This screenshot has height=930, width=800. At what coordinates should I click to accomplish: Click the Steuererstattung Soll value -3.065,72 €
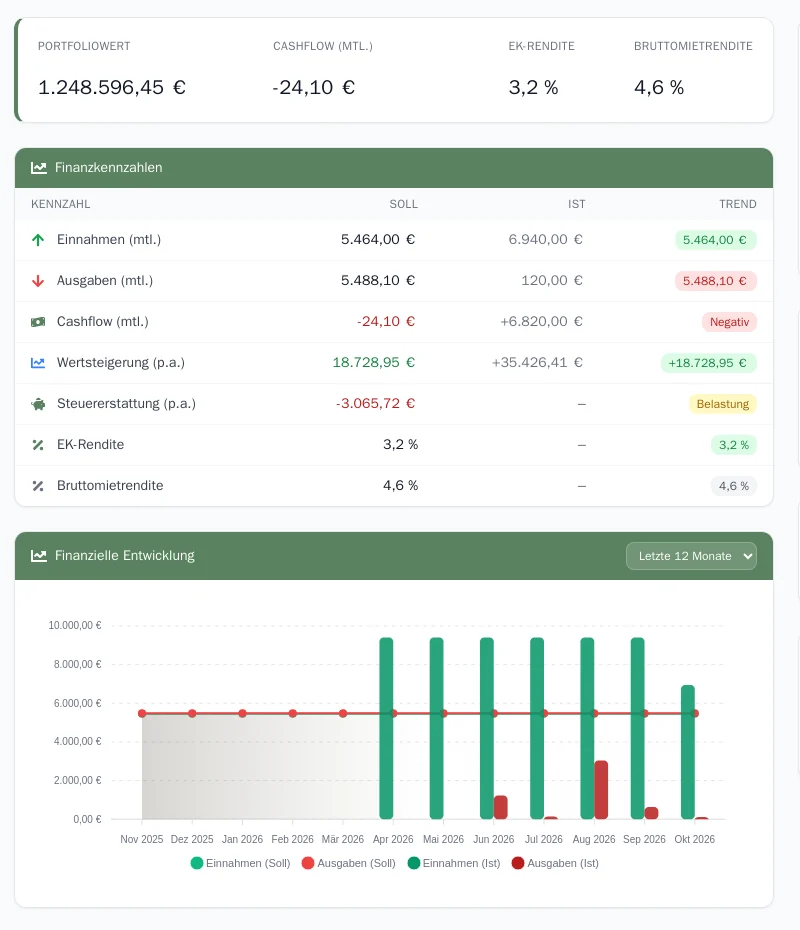coord(375,403)
